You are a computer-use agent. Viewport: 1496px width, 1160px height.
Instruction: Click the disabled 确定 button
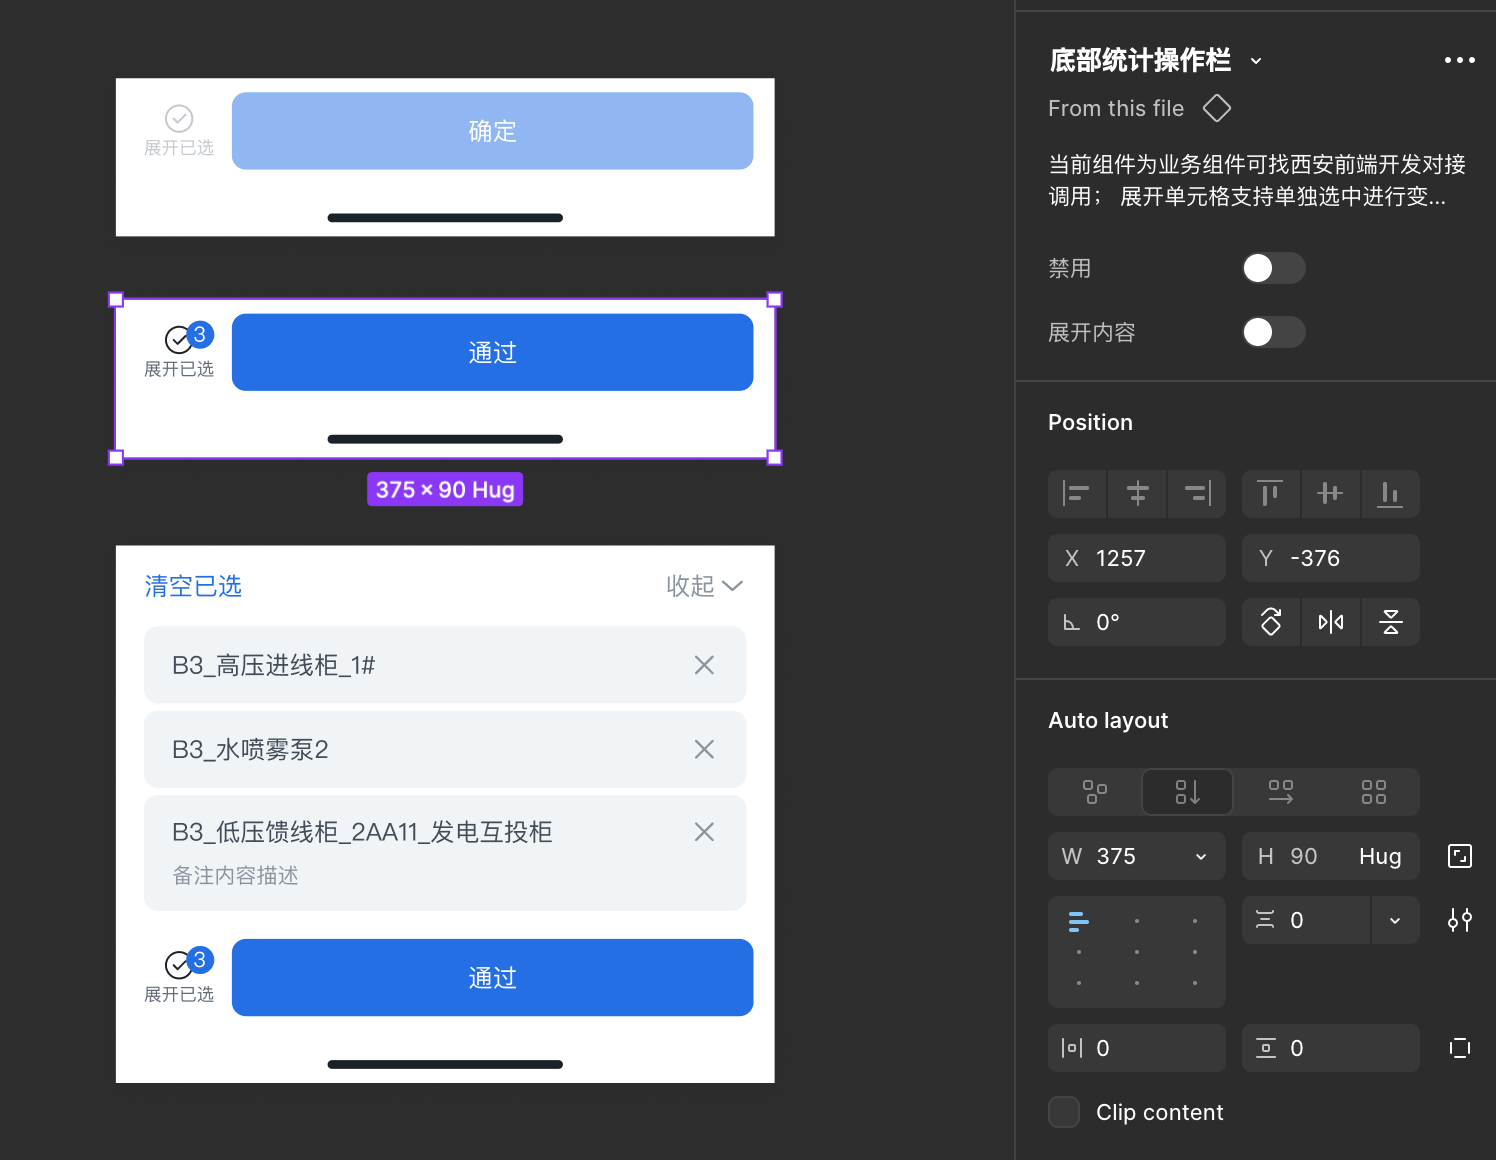(492, 131)
